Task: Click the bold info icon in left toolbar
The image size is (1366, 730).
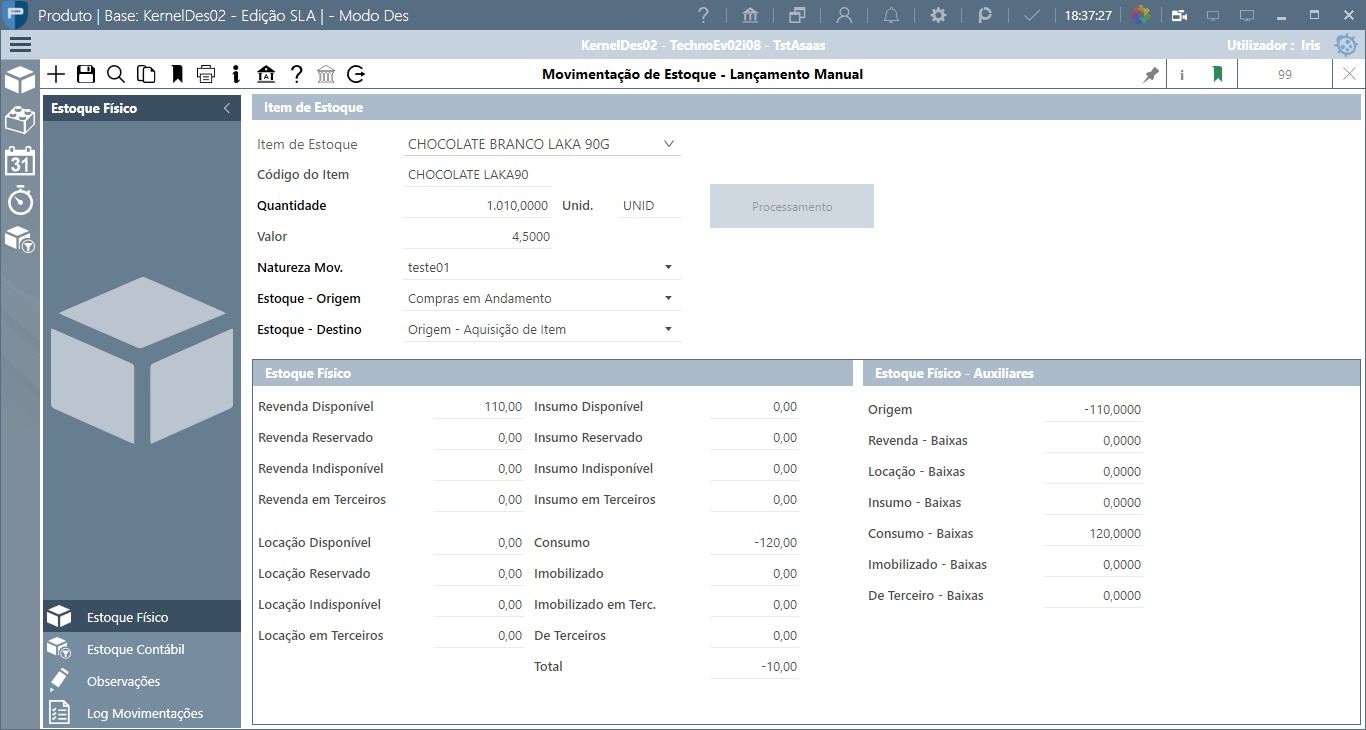Action: click(x=236, y=74)
